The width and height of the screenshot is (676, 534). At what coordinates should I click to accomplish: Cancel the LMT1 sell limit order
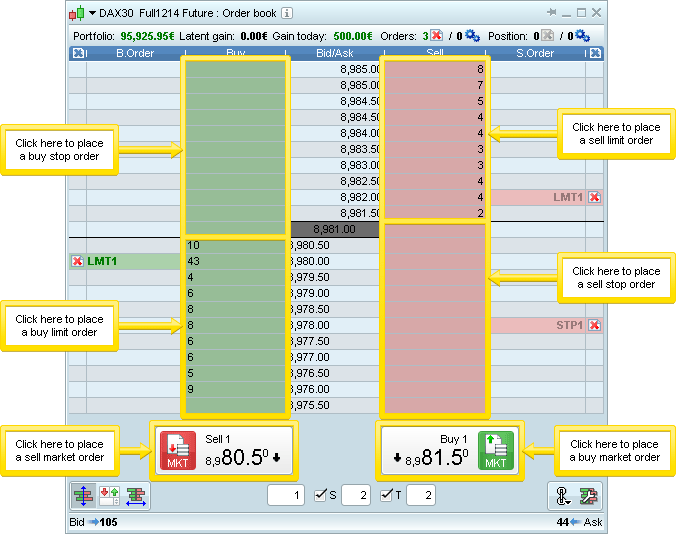click(594, 197)
